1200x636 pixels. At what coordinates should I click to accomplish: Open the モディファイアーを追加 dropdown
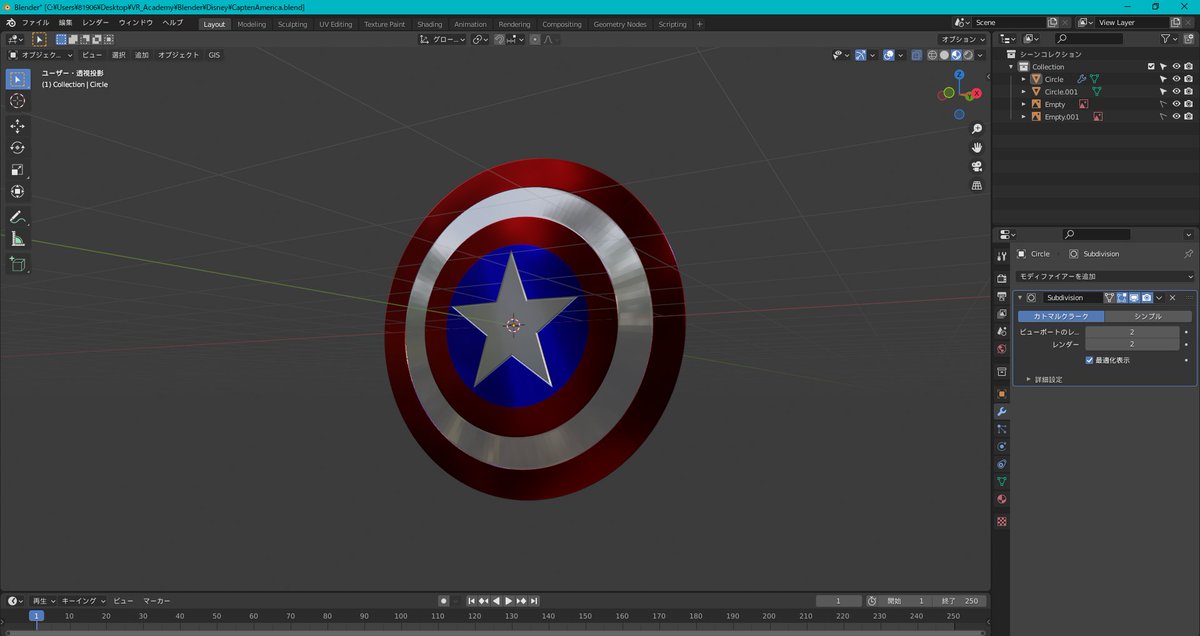[x=1104, y=276]
